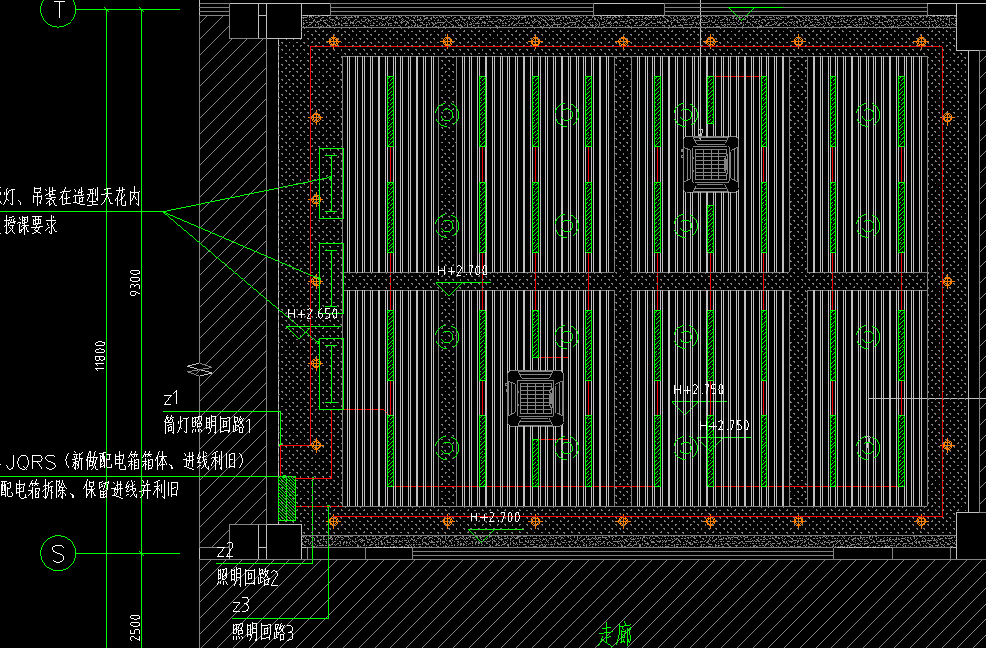
Task: Pick the 9300 dimension text
Action: tap(135, 283)
